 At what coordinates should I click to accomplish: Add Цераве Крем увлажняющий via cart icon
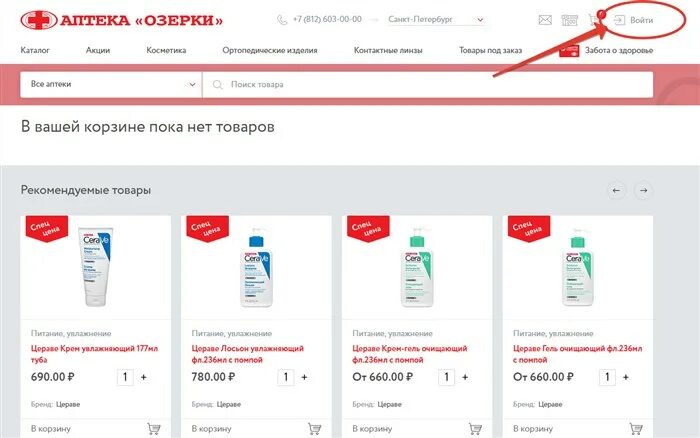pyautogui.click(x=154, y=429)
